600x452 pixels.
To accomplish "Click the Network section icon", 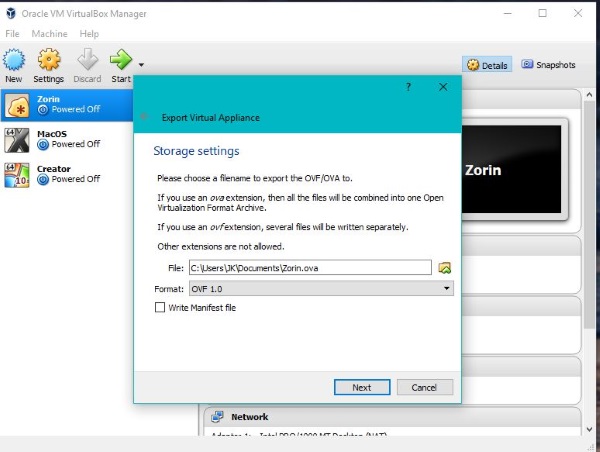I will (218, 416).
